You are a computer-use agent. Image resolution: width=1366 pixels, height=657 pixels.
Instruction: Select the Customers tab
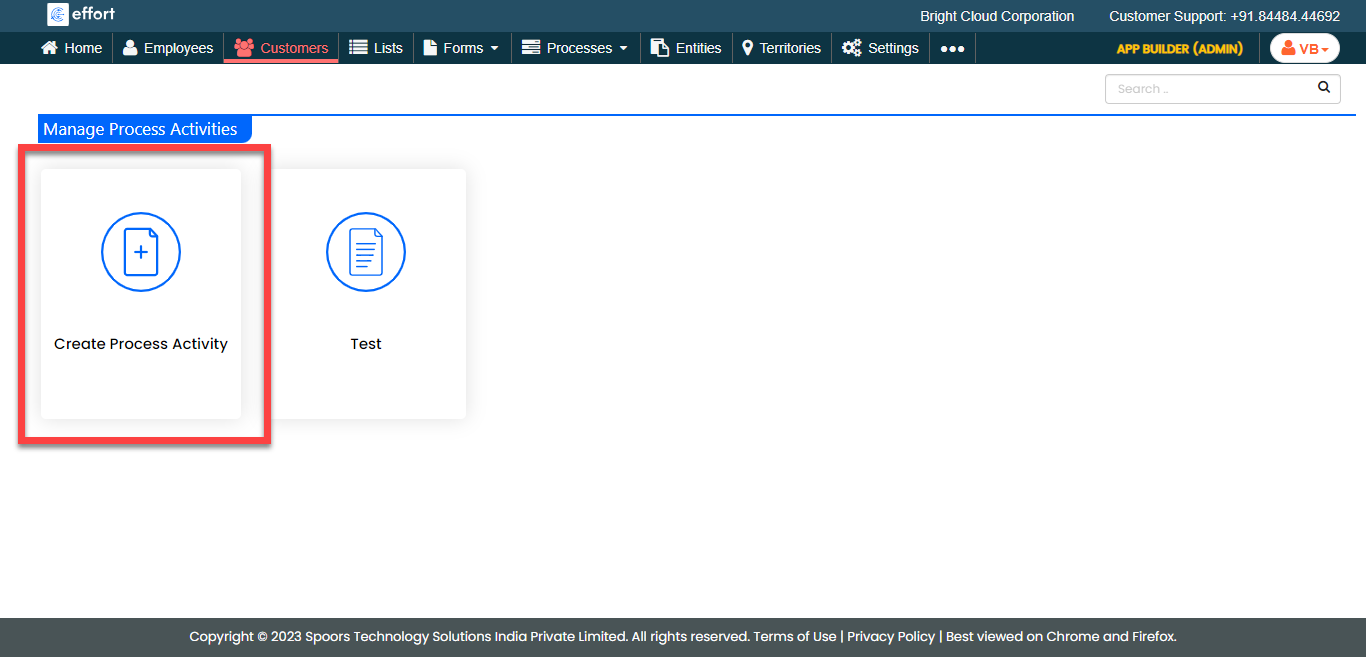tap(281, 48)
